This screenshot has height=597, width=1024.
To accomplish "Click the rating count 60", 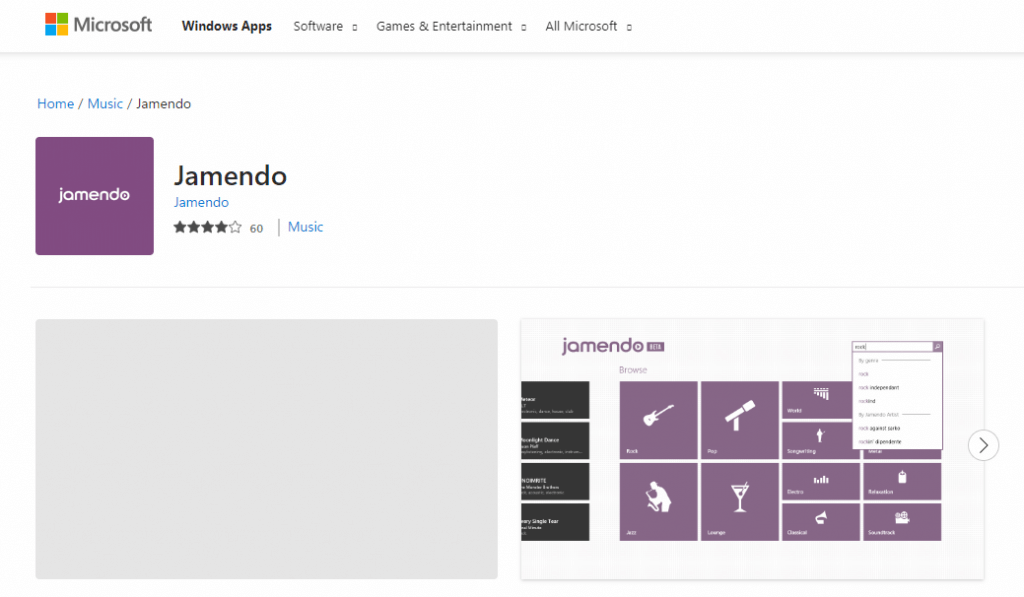I will (256, 229).
